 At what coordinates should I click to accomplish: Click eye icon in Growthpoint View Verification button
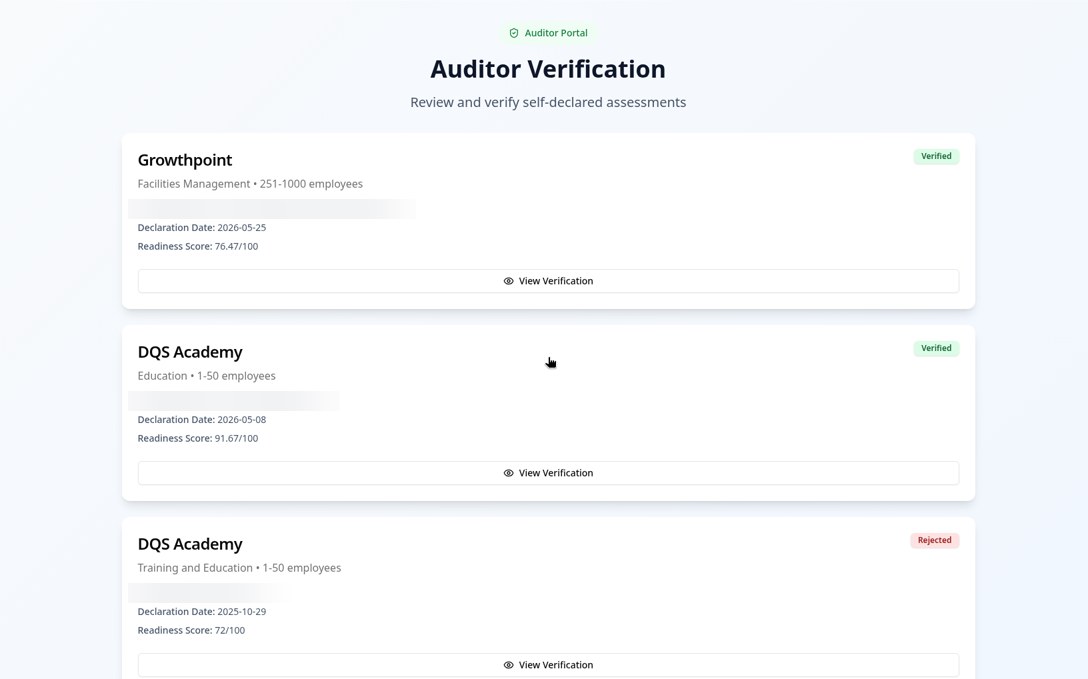(x=509, y=281)
